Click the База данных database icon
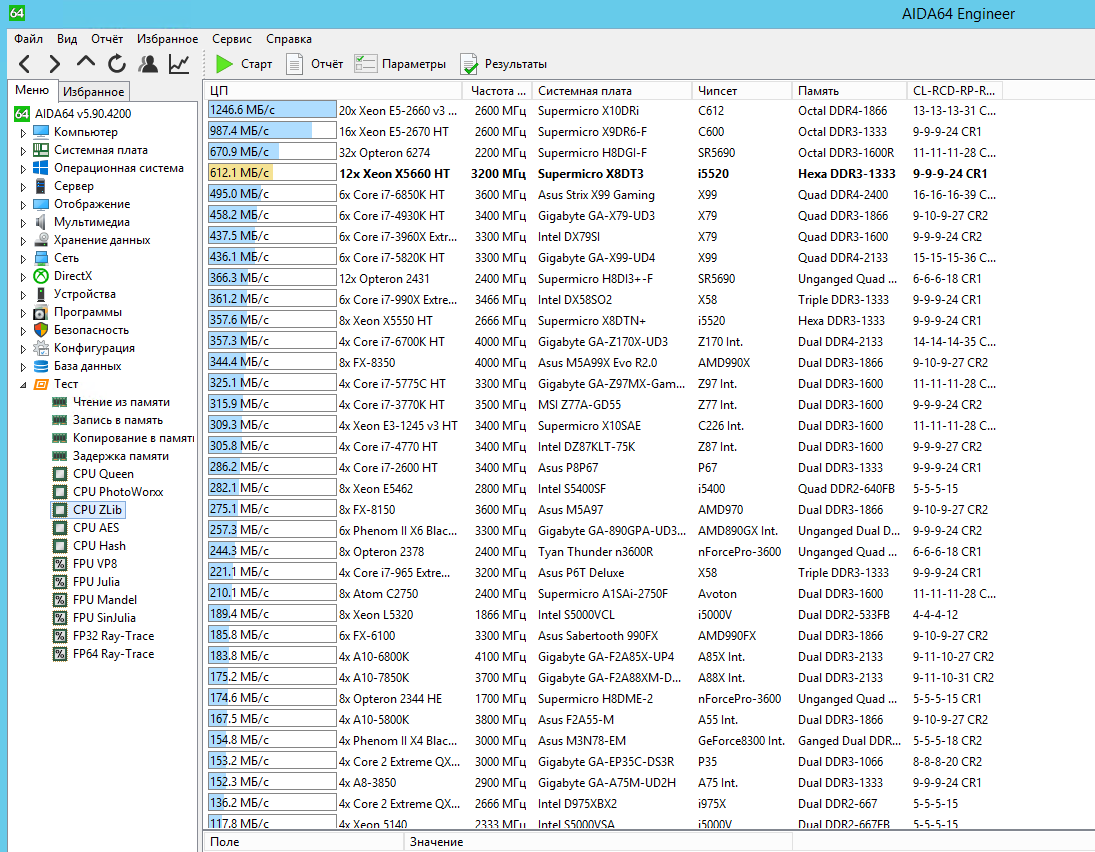The height and width of the screenshot is (852, 1095). (x=41, y=366)
